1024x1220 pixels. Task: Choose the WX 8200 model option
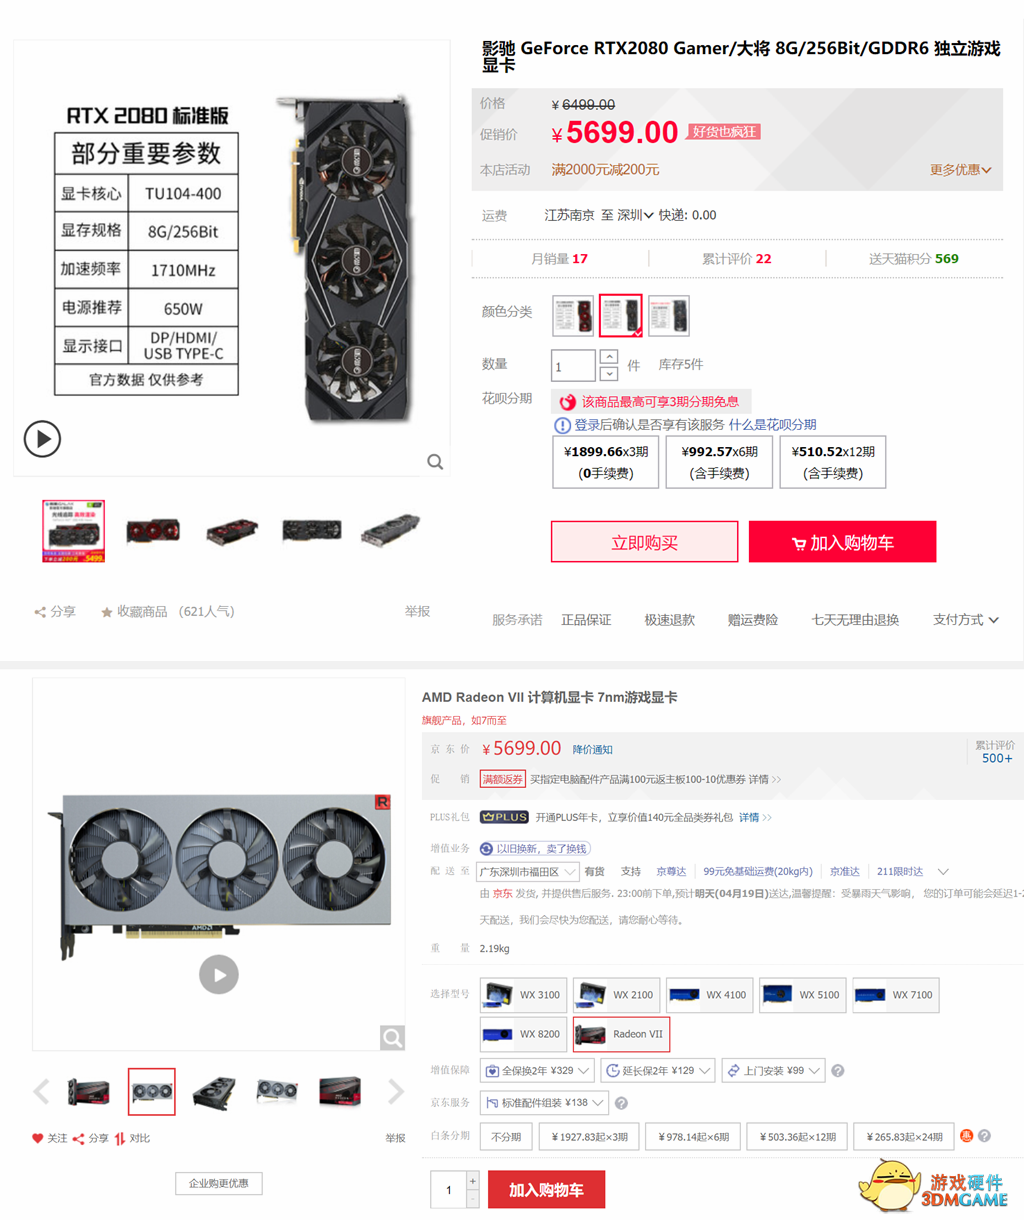click(524, 1034)
